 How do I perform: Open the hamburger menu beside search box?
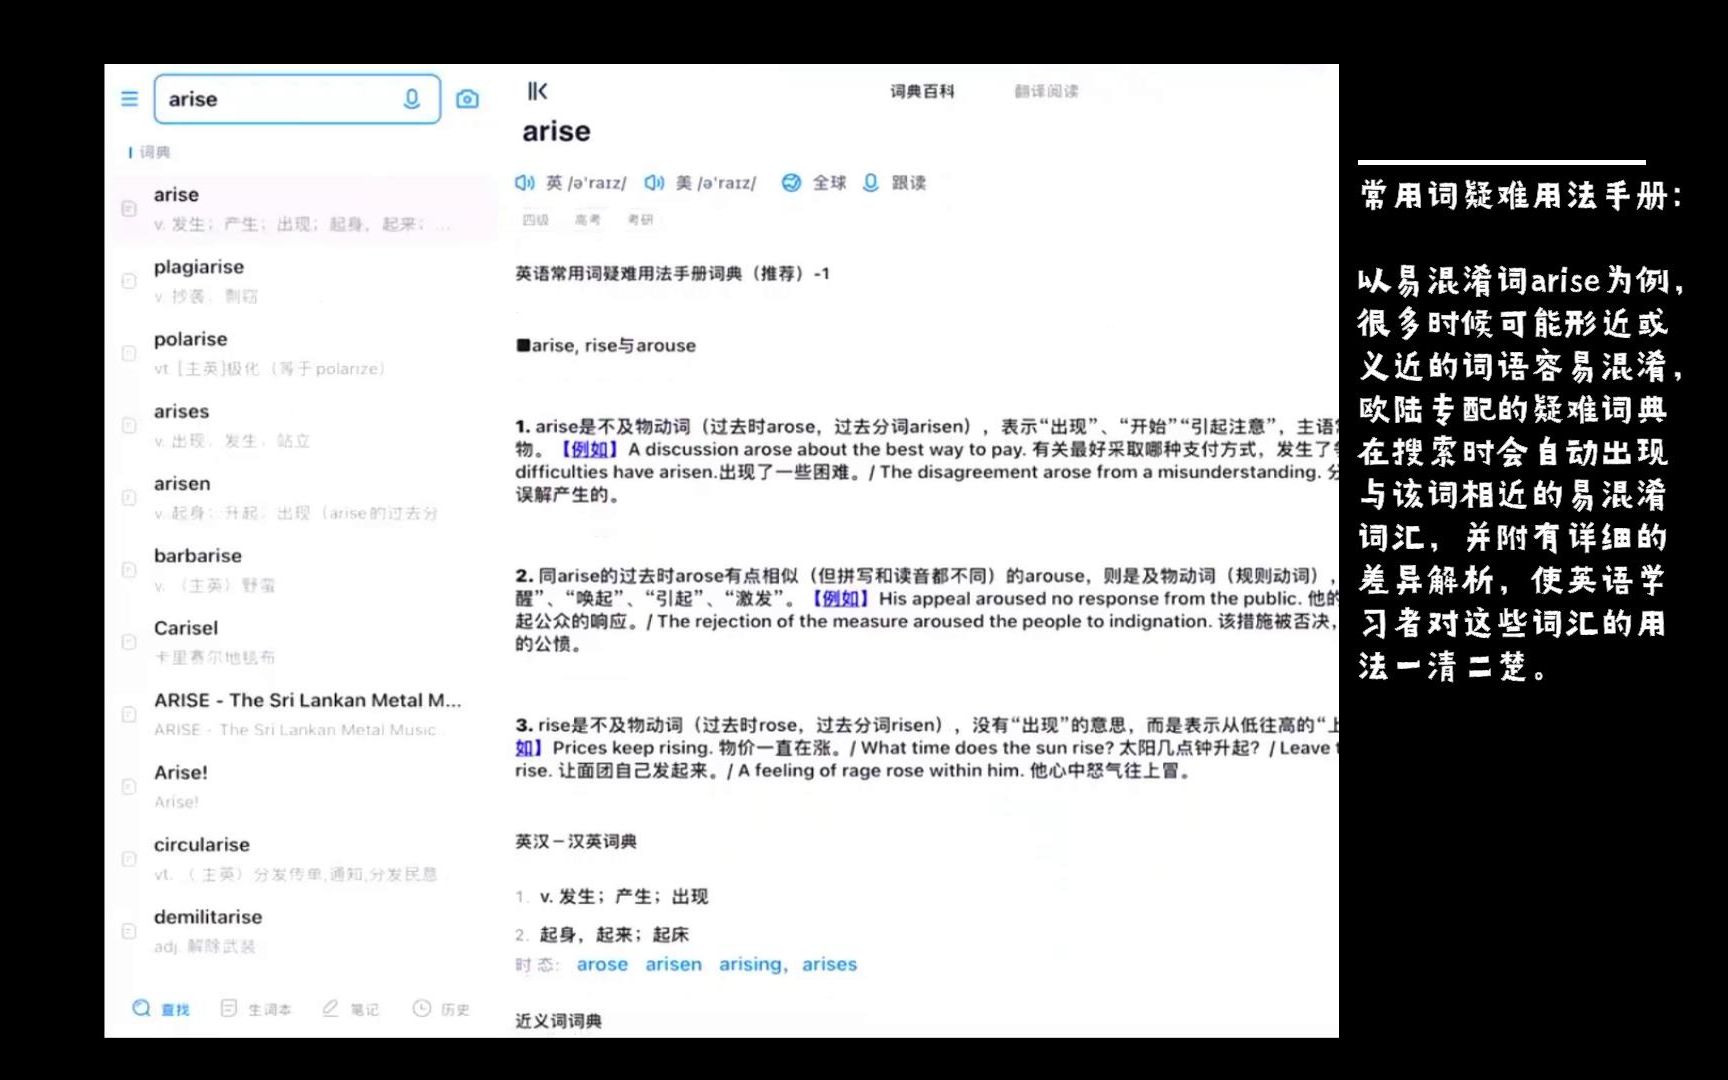[x=129, y=99]
